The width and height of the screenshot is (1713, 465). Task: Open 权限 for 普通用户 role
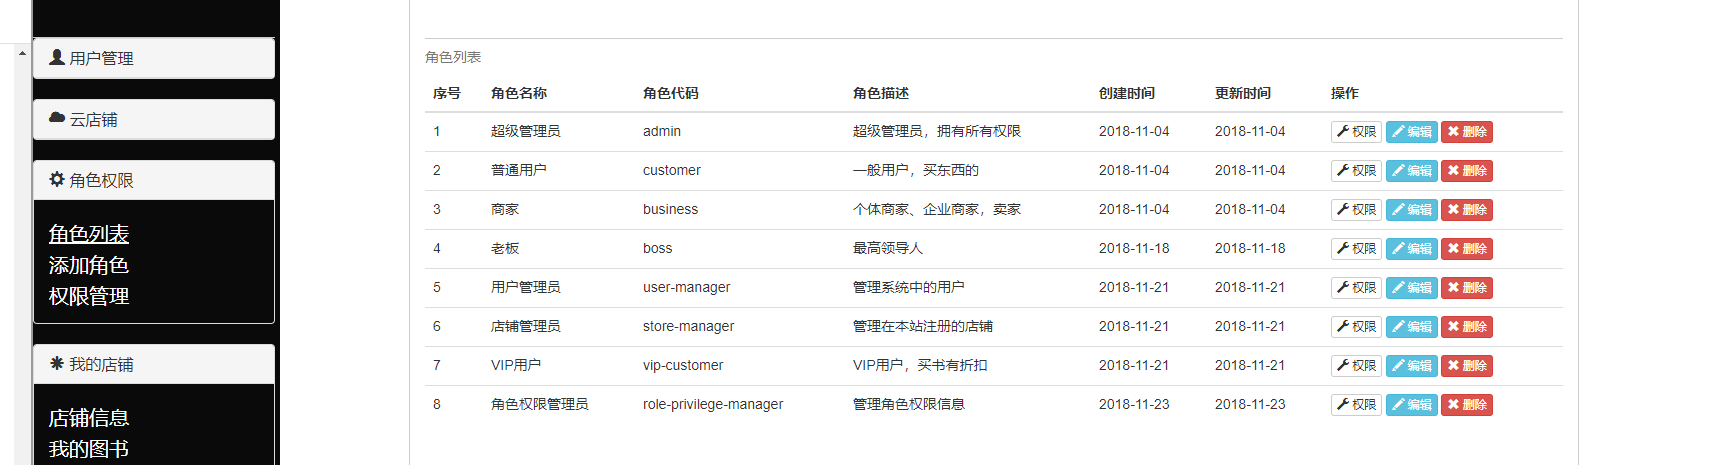(1356, 171)
